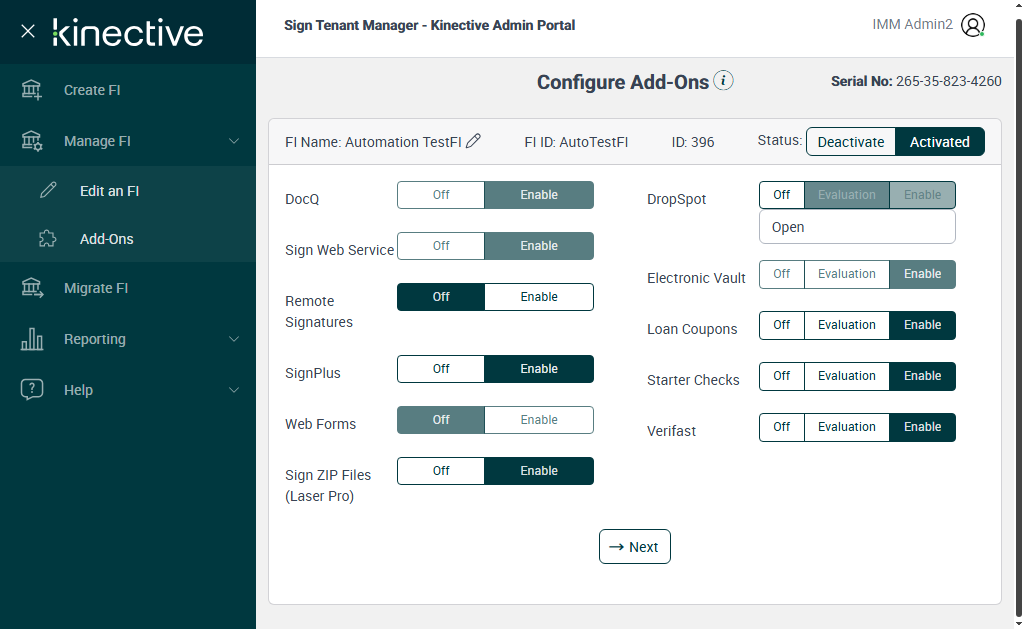The width and height of the screenshot is (1024, 629).
Task: Set Verifast to Evaluation
Action: point(846,427)
